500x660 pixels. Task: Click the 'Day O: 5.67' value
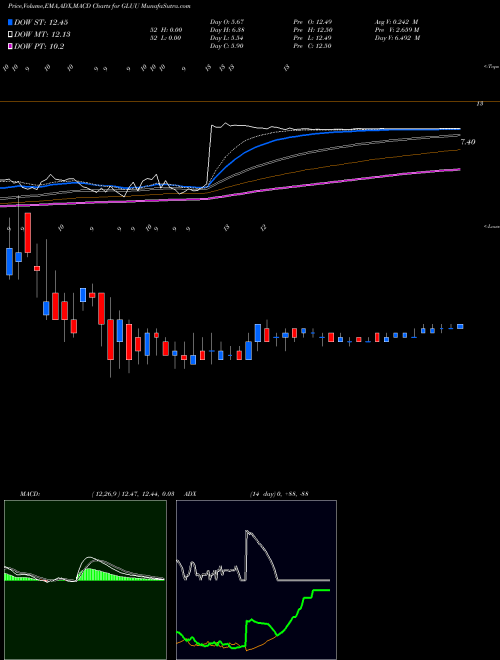pyautogui.click(x=227, y=22)
